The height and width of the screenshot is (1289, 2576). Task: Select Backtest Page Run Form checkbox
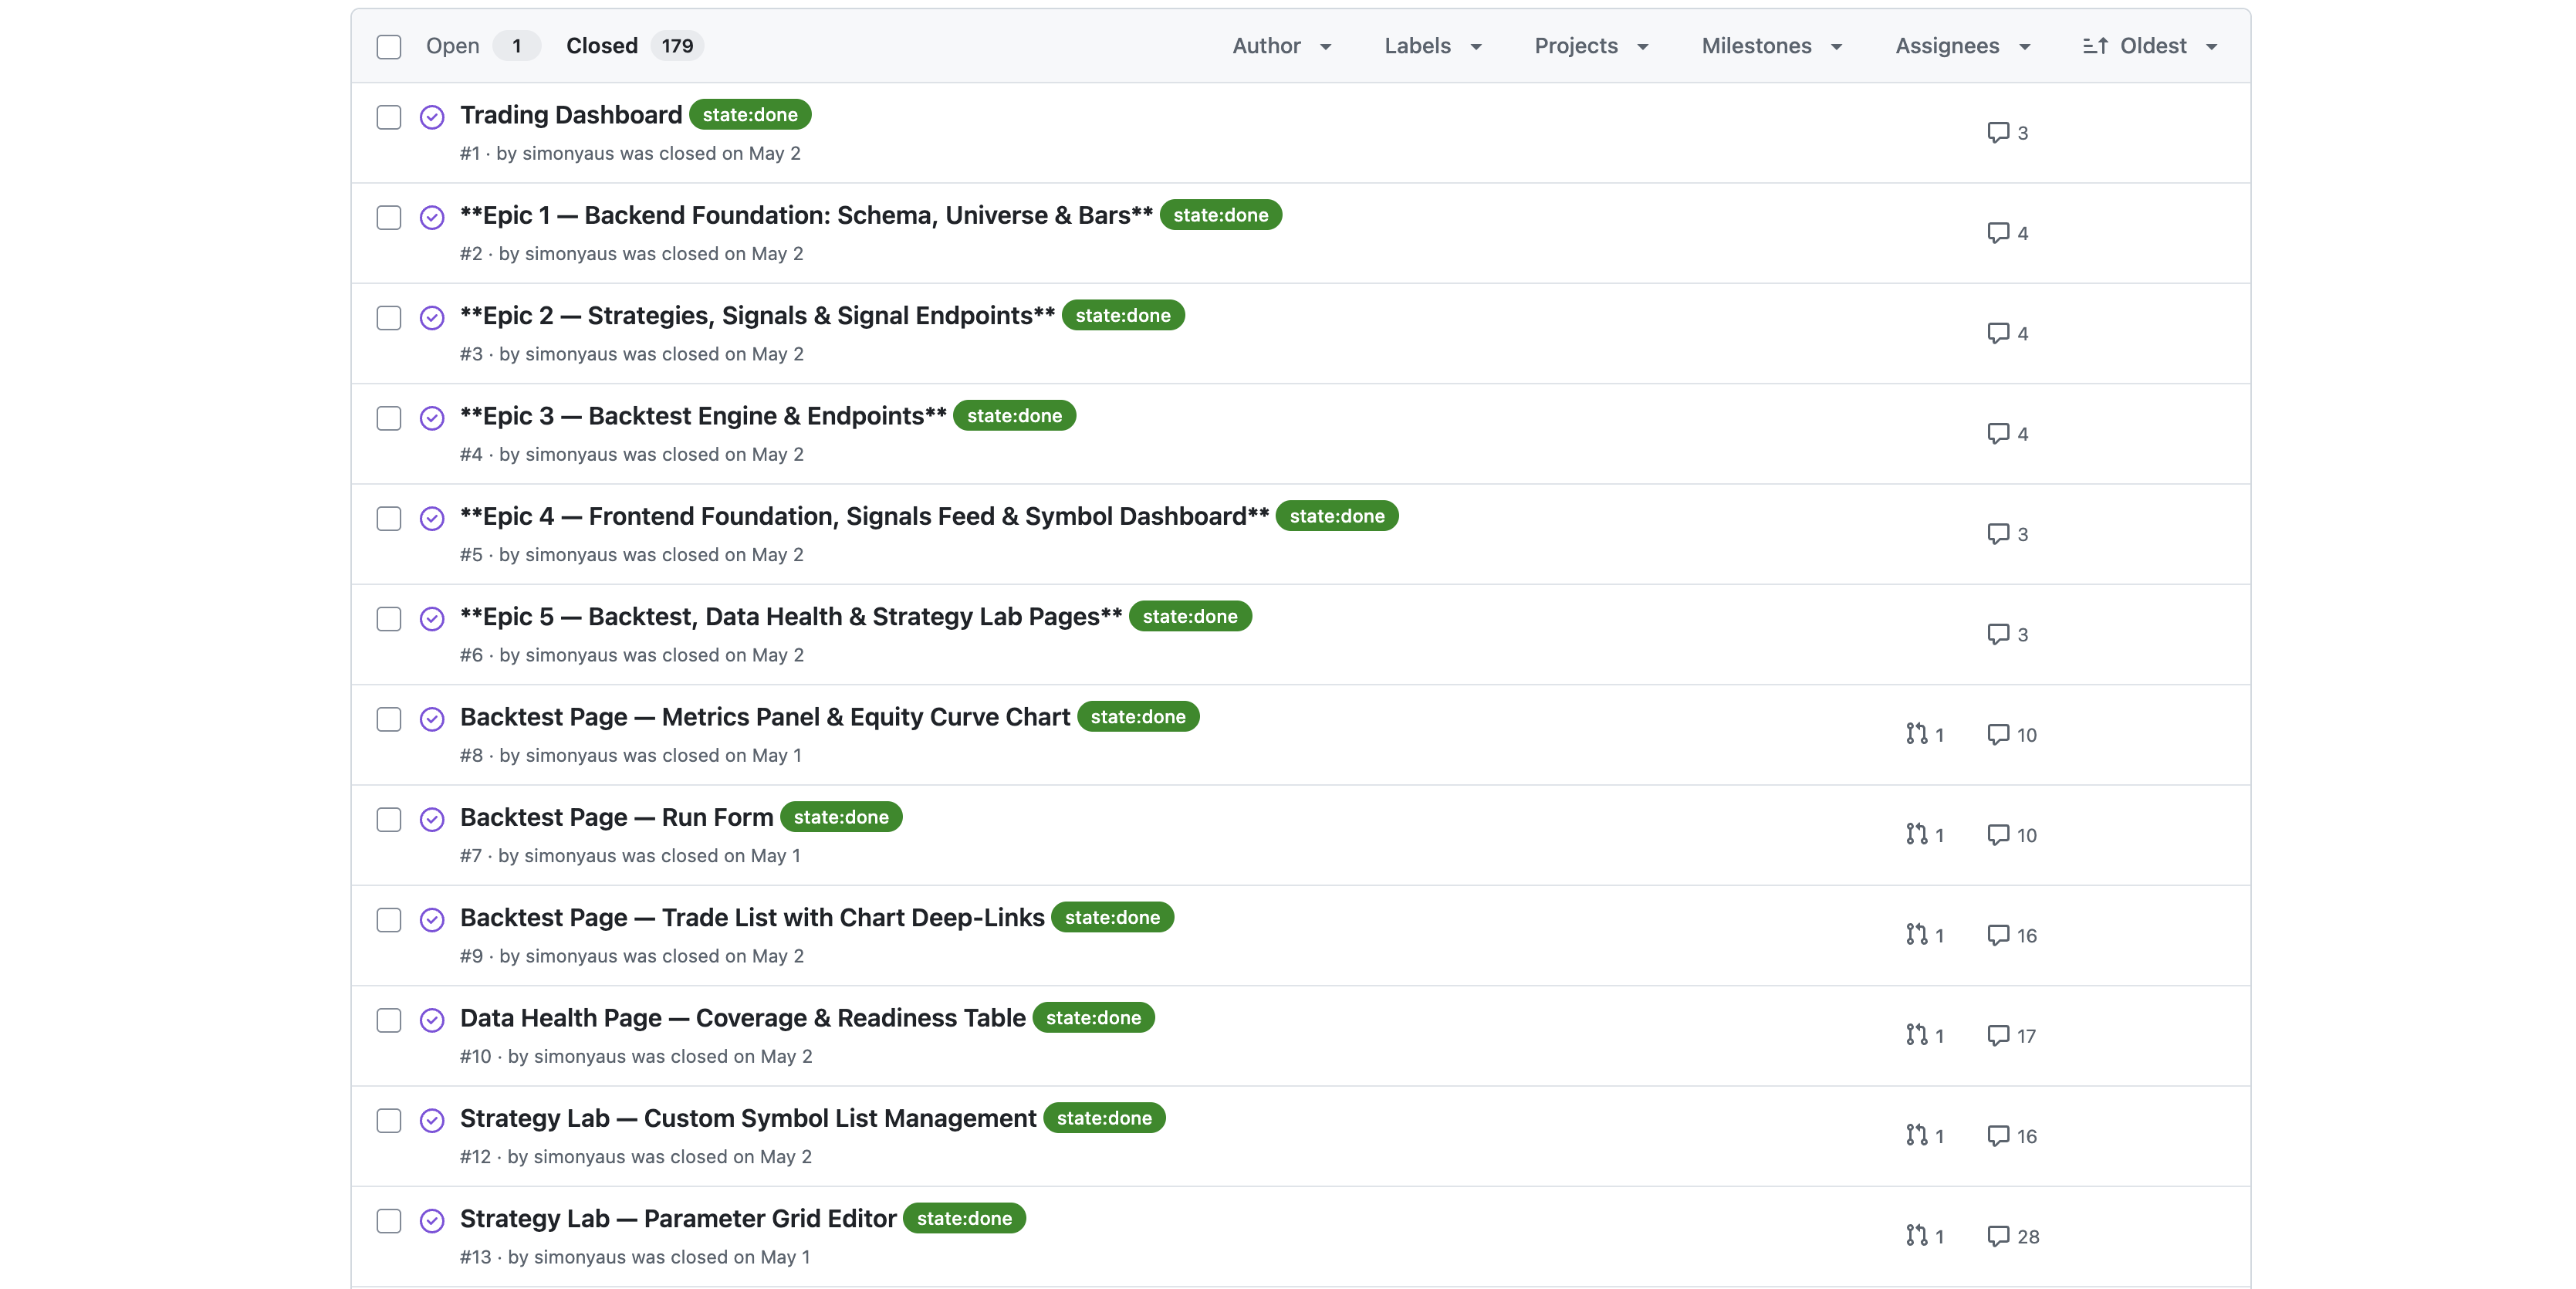(389, 819)
